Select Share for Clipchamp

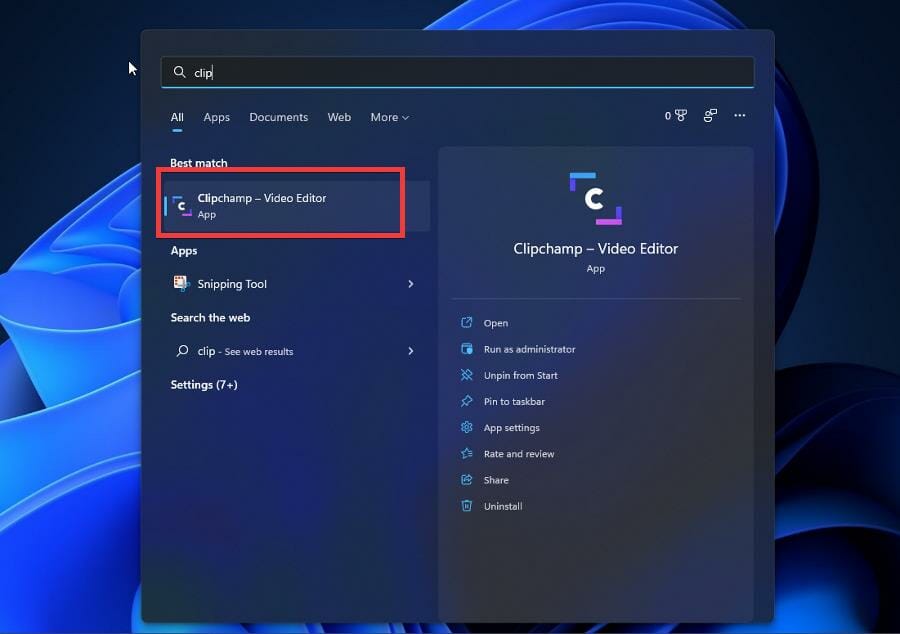496,480
